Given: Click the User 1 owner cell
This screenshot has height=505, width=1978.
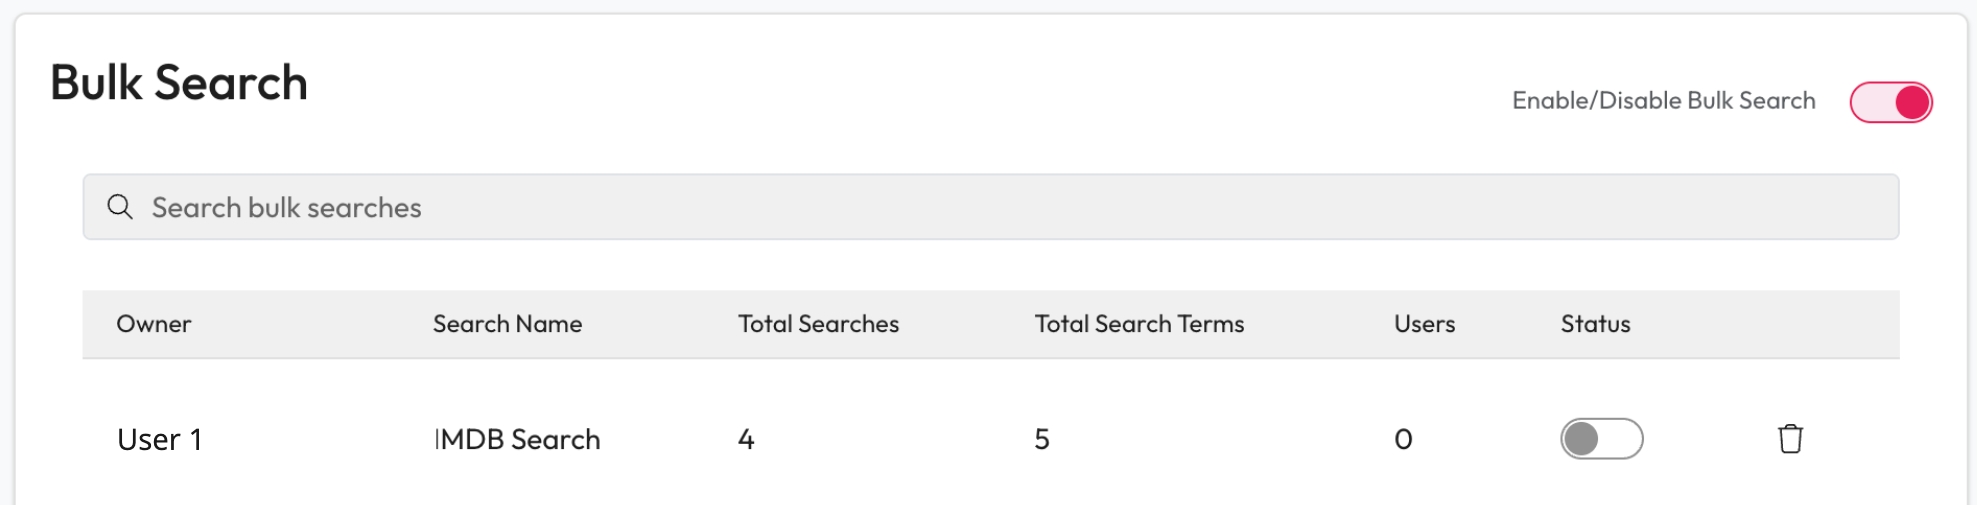Looking at the screenshot, I should [160, 439].
